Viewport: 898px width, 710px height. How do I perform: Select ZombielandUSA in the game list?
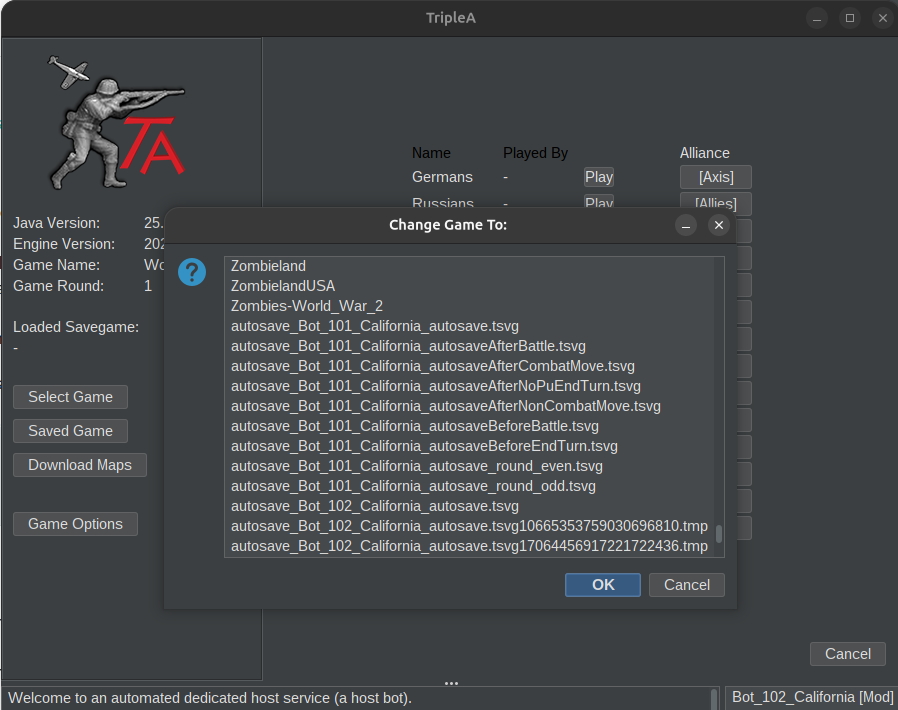pyautogui.click(x=470, y=286)
